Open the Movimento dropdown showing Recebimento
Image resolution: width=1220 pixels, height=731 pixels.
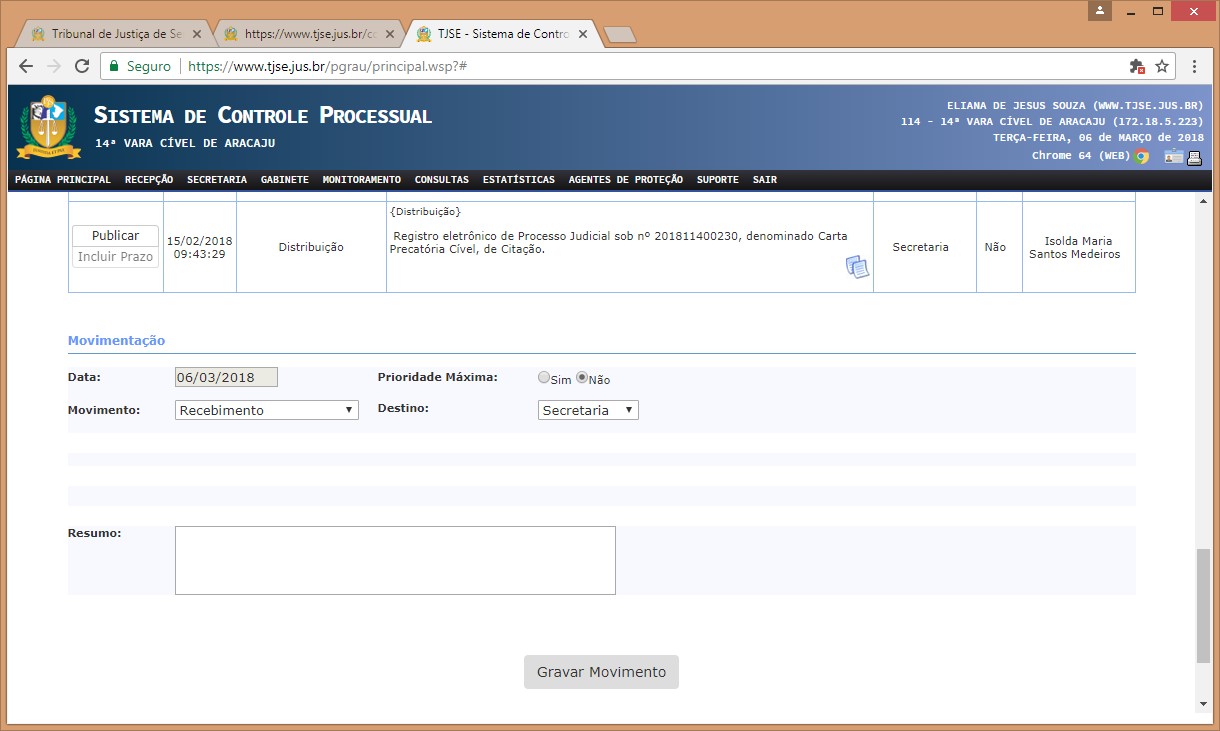[x=267, y=410]
